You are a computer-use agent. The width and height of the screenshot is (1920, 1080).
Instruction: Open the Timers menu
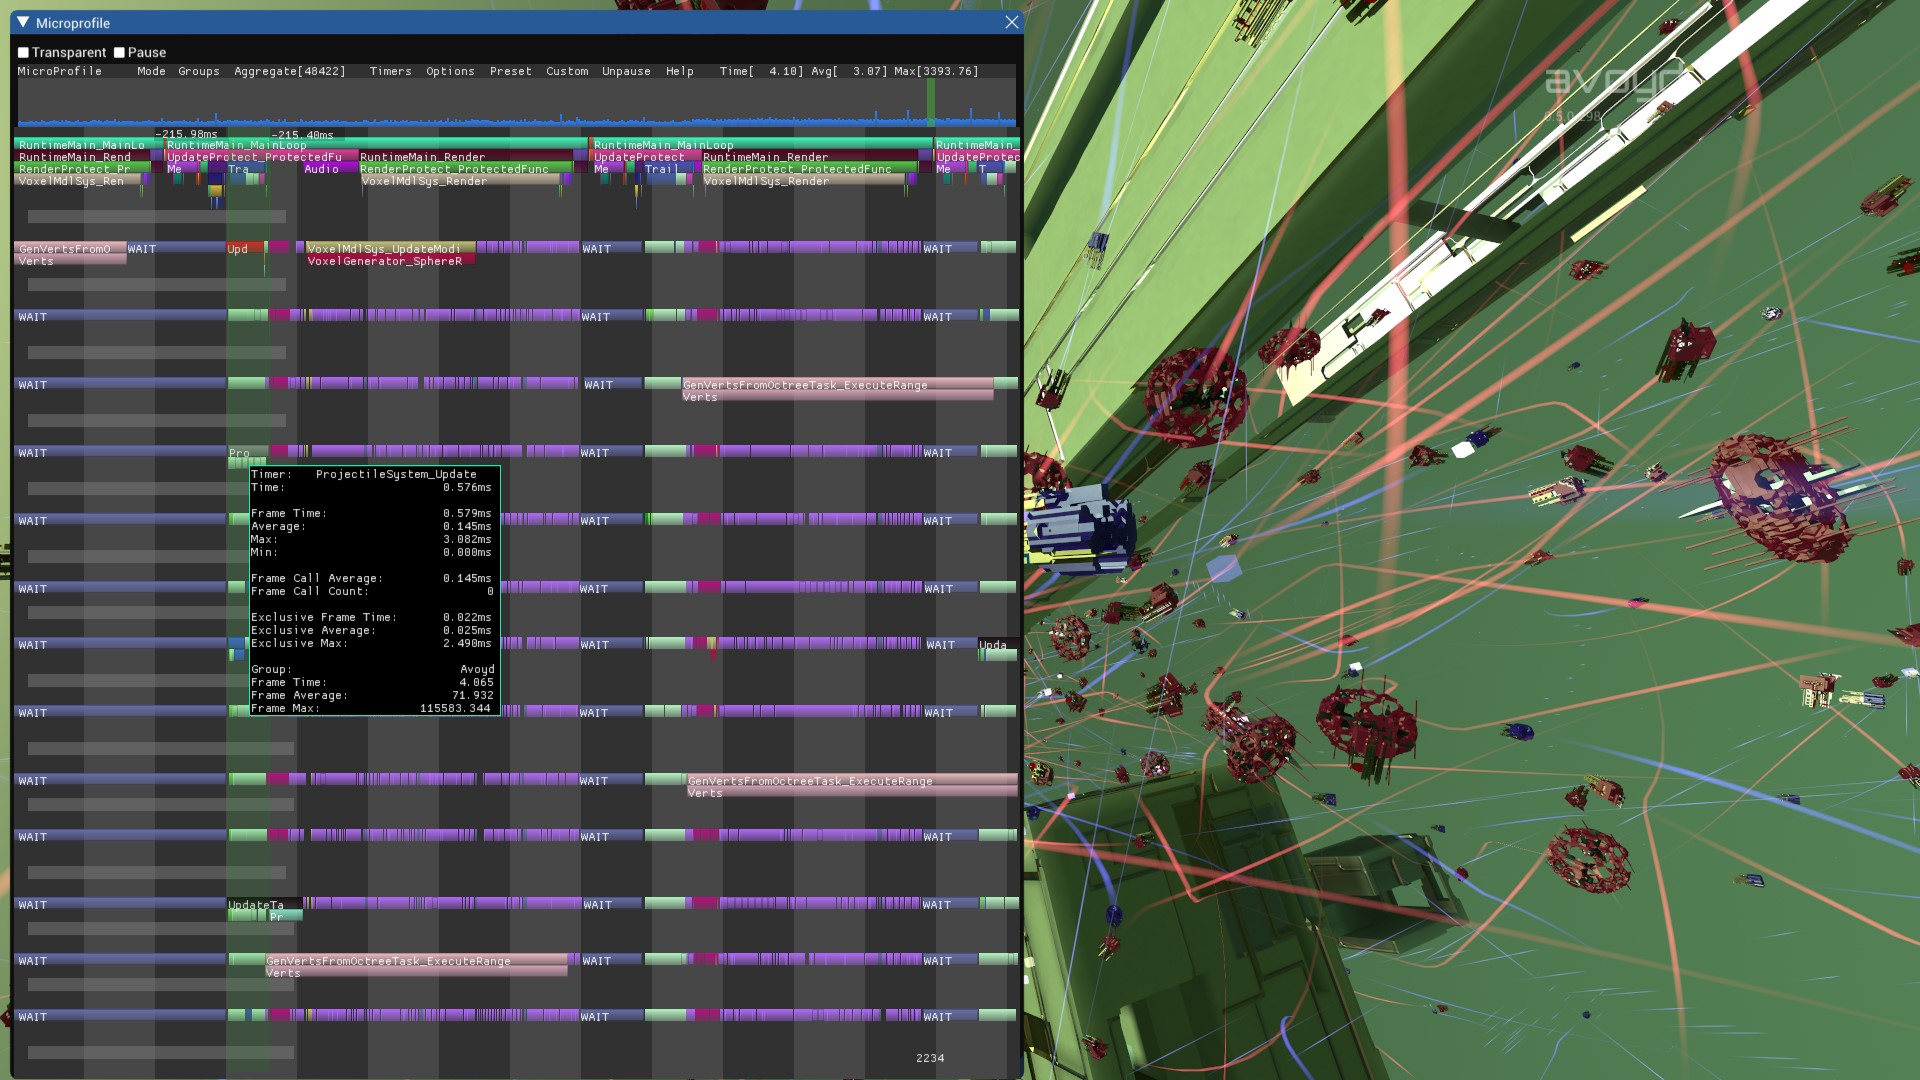(389, 71)
